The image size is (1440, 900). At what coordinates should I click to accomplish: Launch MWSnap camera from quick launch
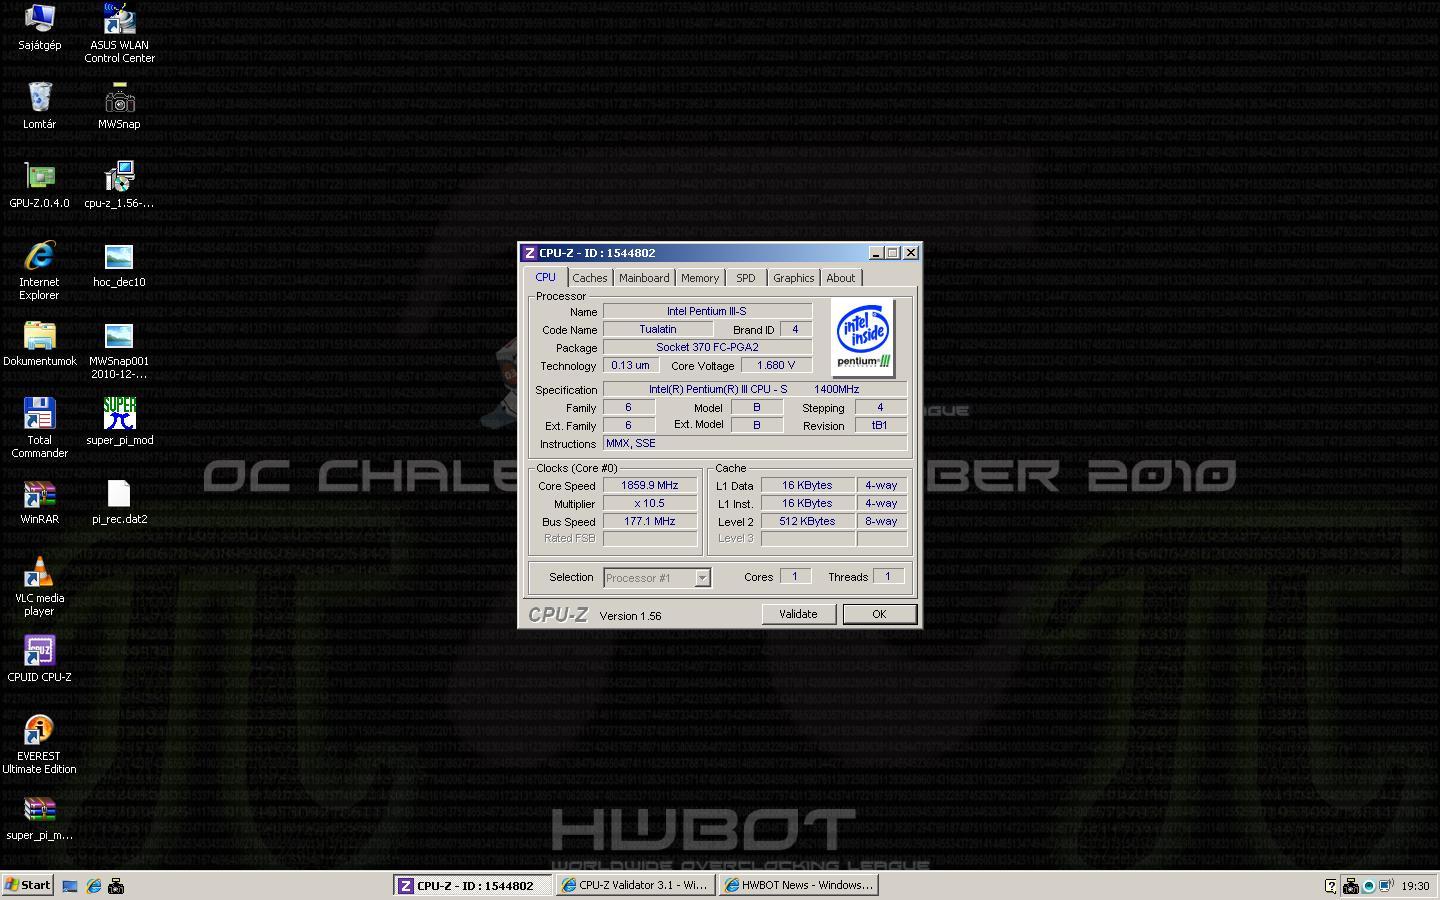116,886
